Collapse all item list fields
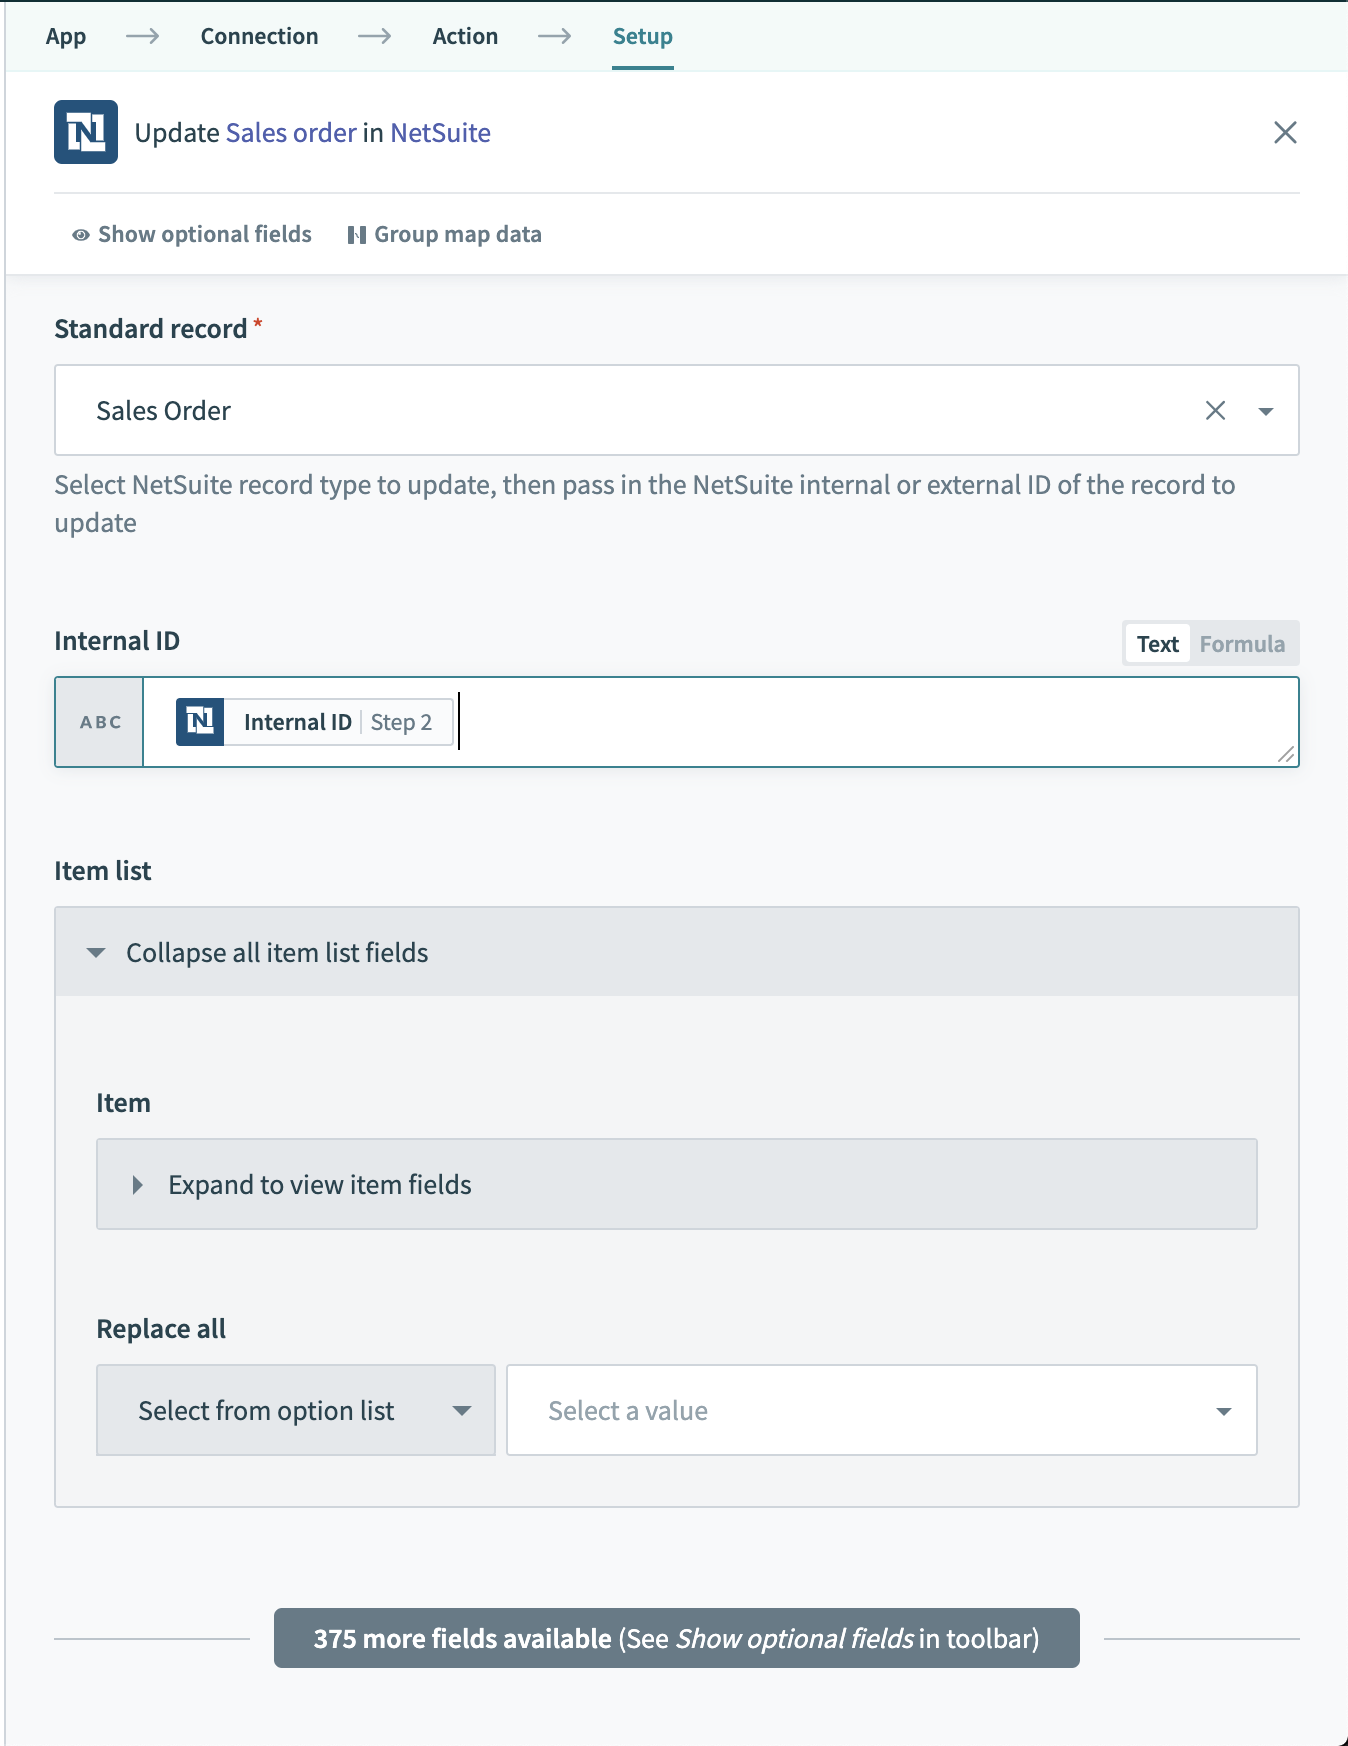 (x=276, y=952)
